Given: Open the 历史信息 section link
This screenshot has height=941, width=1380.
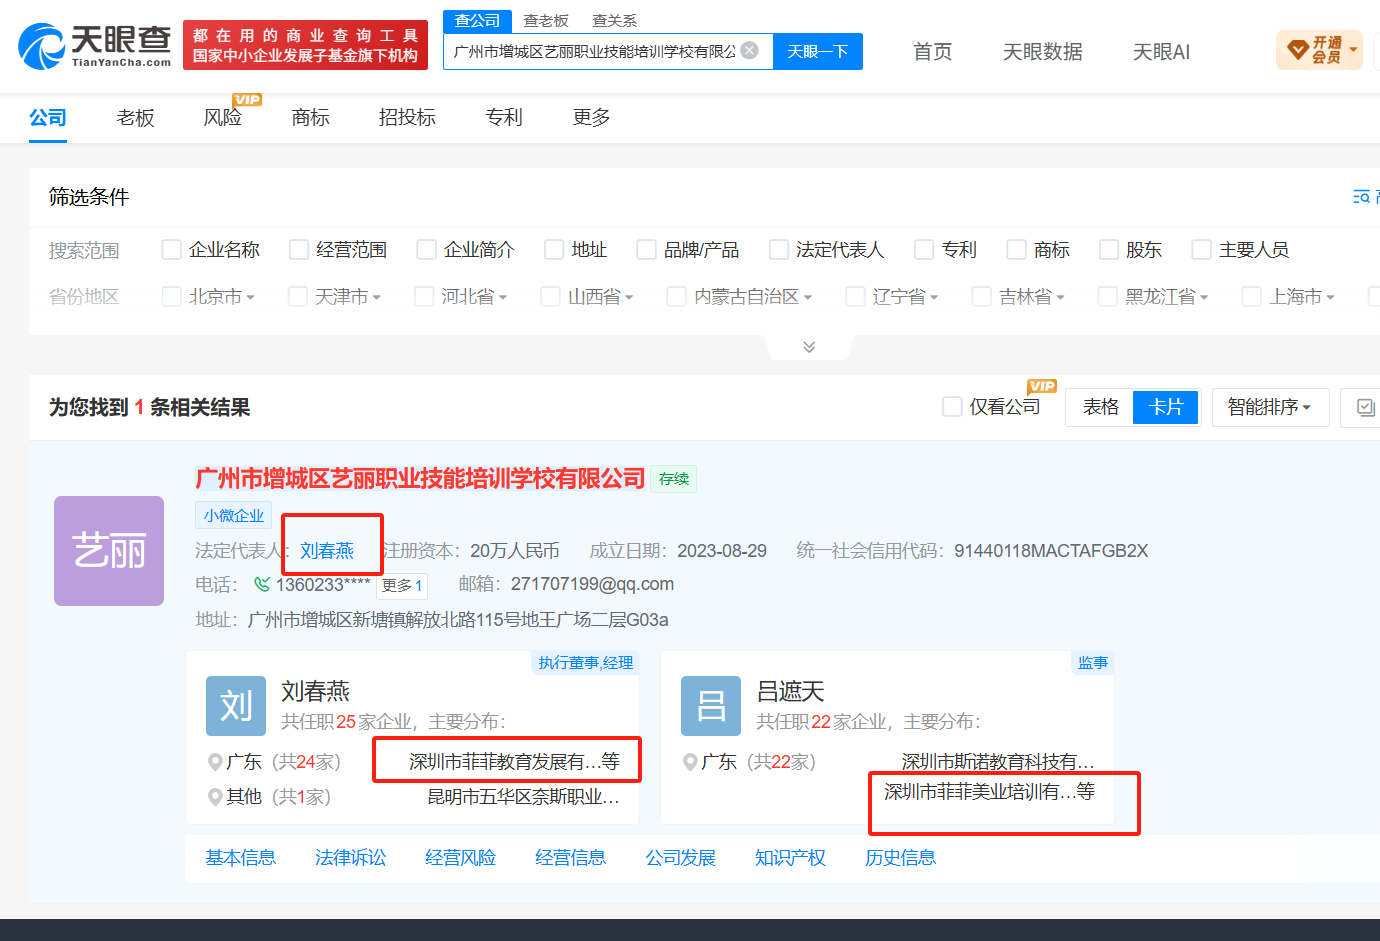Looking at the screenshot, I should coord(900,858).
